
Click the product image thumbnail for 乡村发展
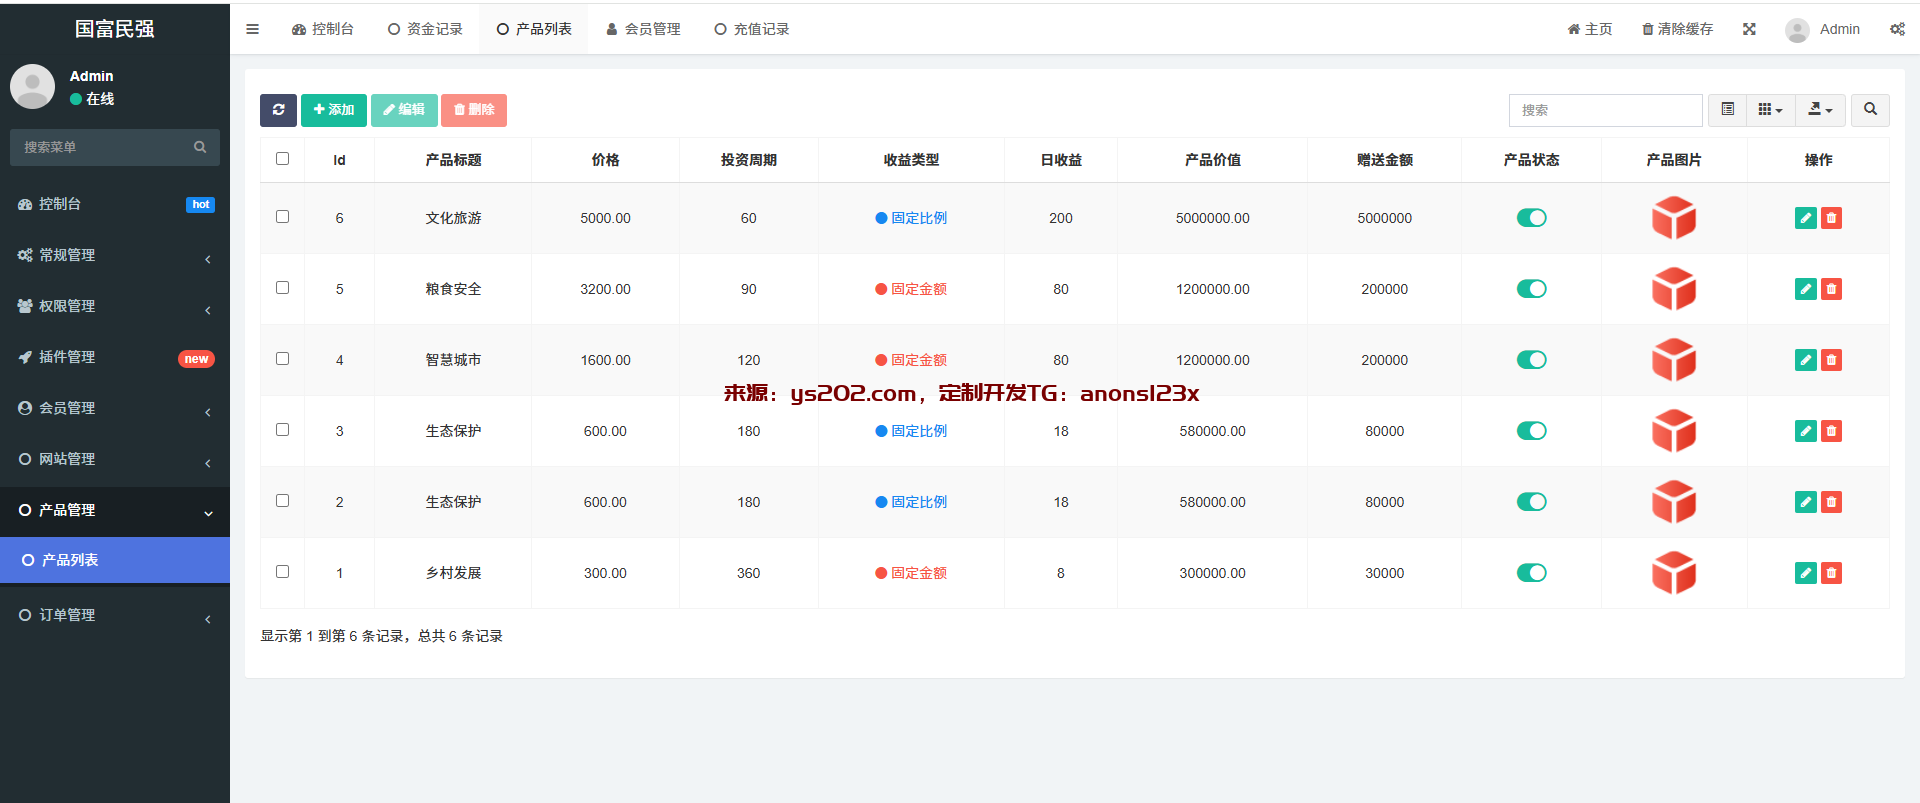1673,573
